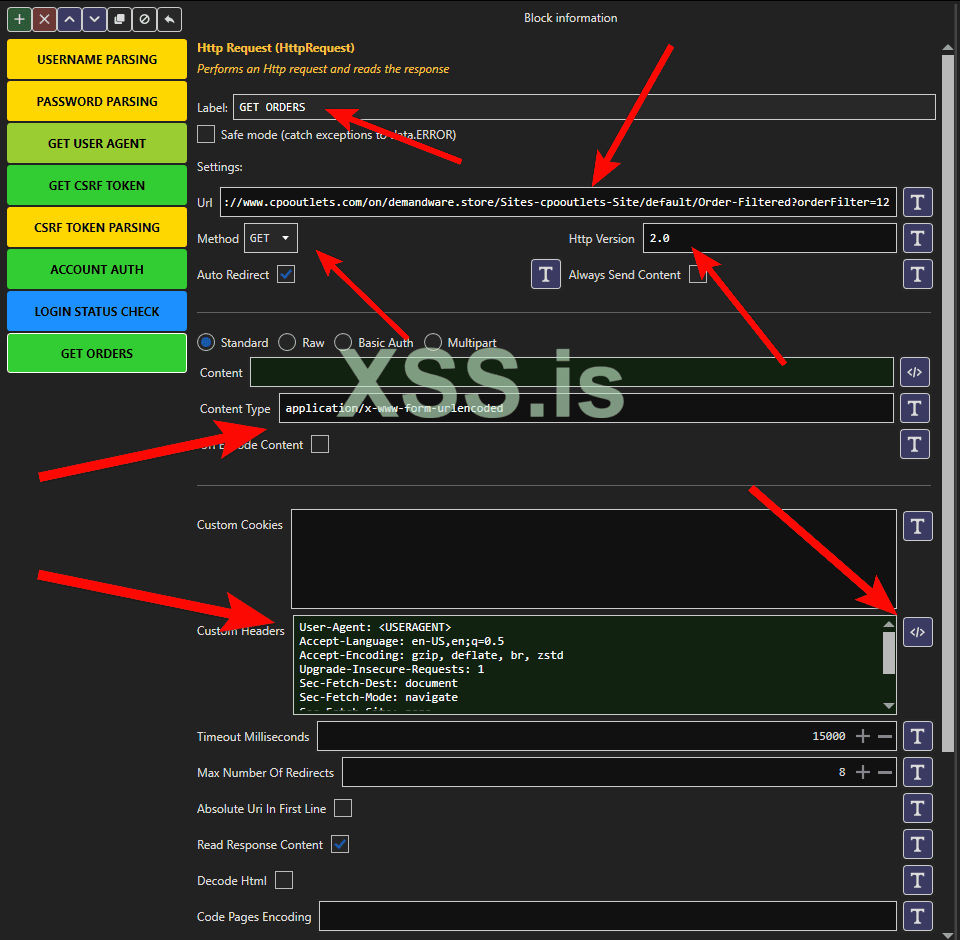Viewport: 960px width, 940px height.
Task: Toggle variable mode for Decode Html
Action: tap(917, 881)
